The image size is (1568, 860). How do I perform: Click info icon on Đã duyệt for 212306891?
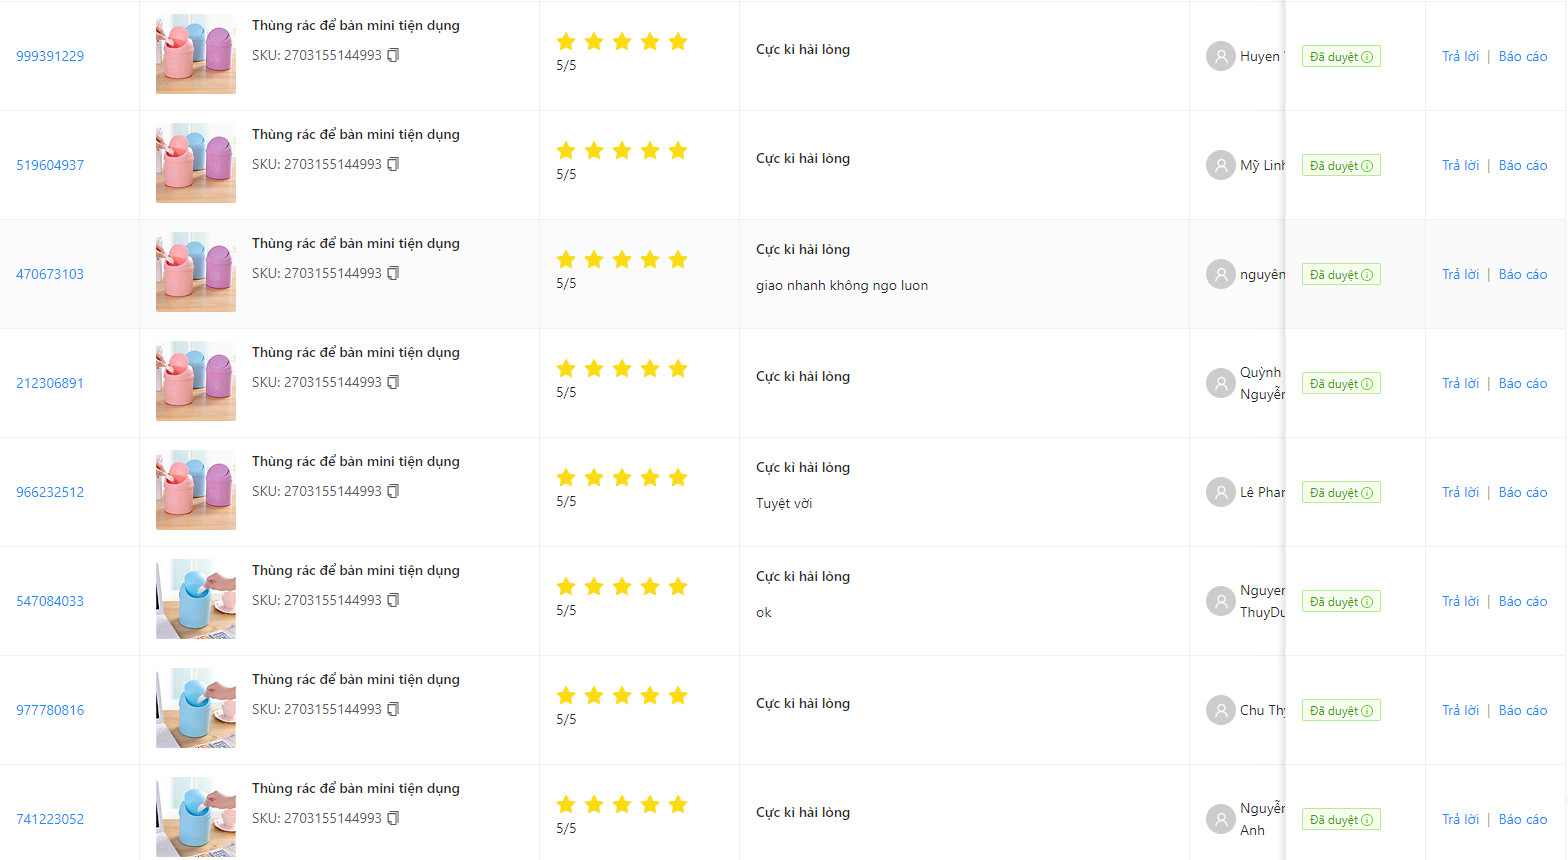[1367, 384]
